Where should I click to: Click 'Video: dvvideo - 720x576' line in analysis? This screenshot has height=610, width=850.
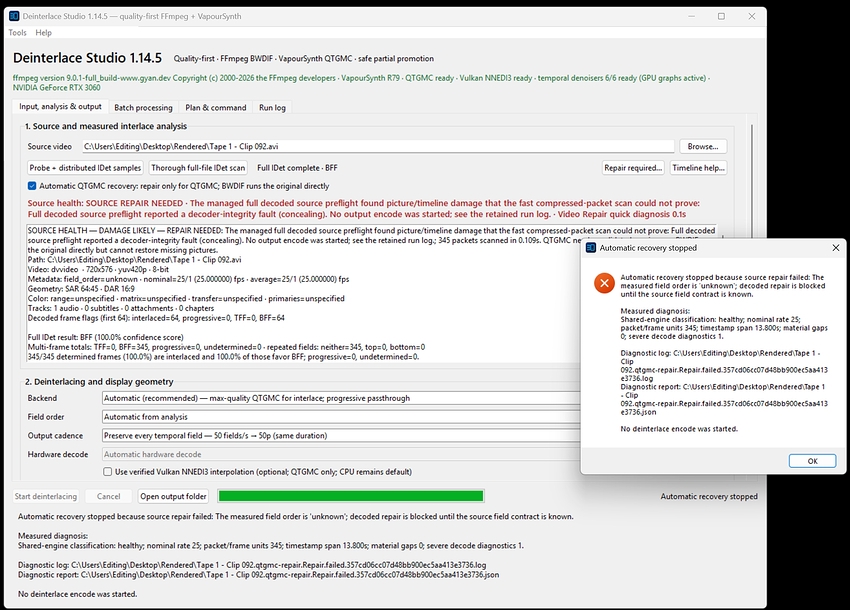(x=98, y=269)
